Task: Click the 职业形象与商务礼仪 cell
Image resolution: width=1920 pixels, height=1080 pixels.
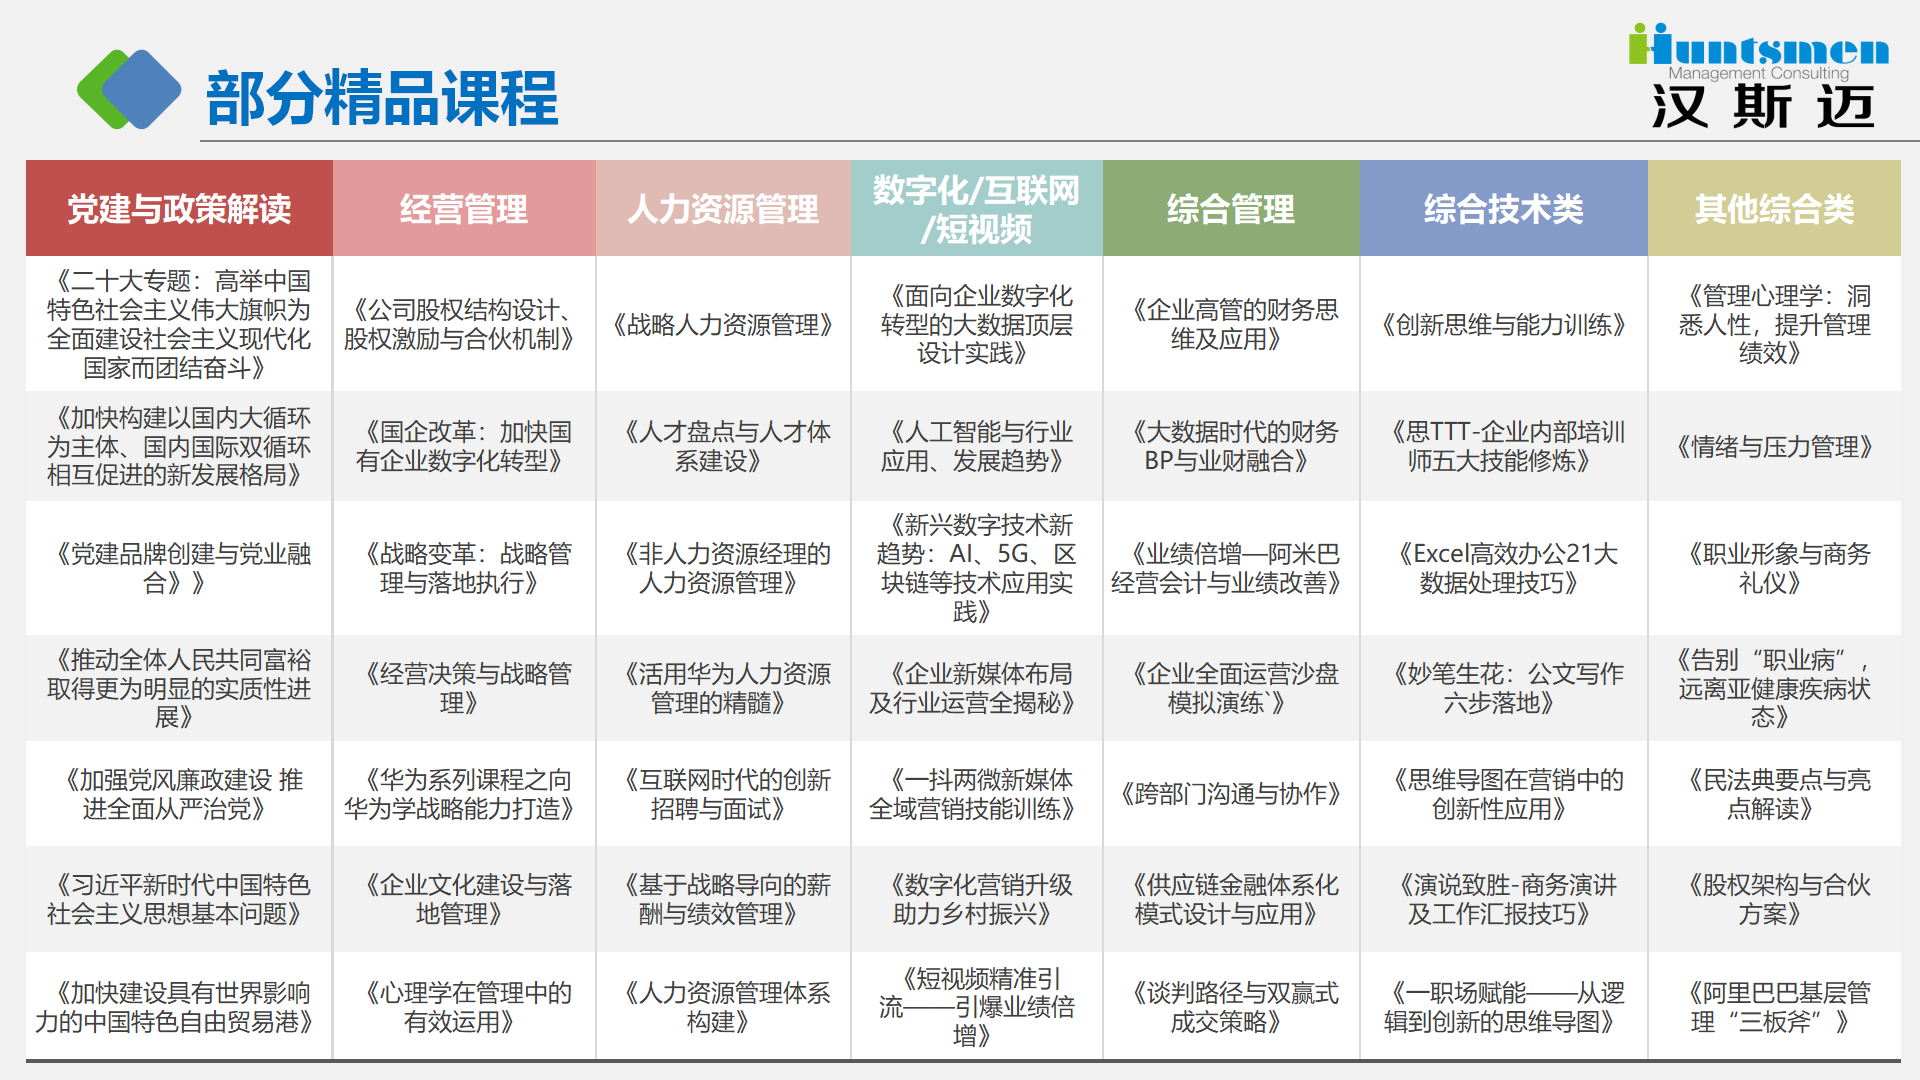Action: pos(1774,568)
